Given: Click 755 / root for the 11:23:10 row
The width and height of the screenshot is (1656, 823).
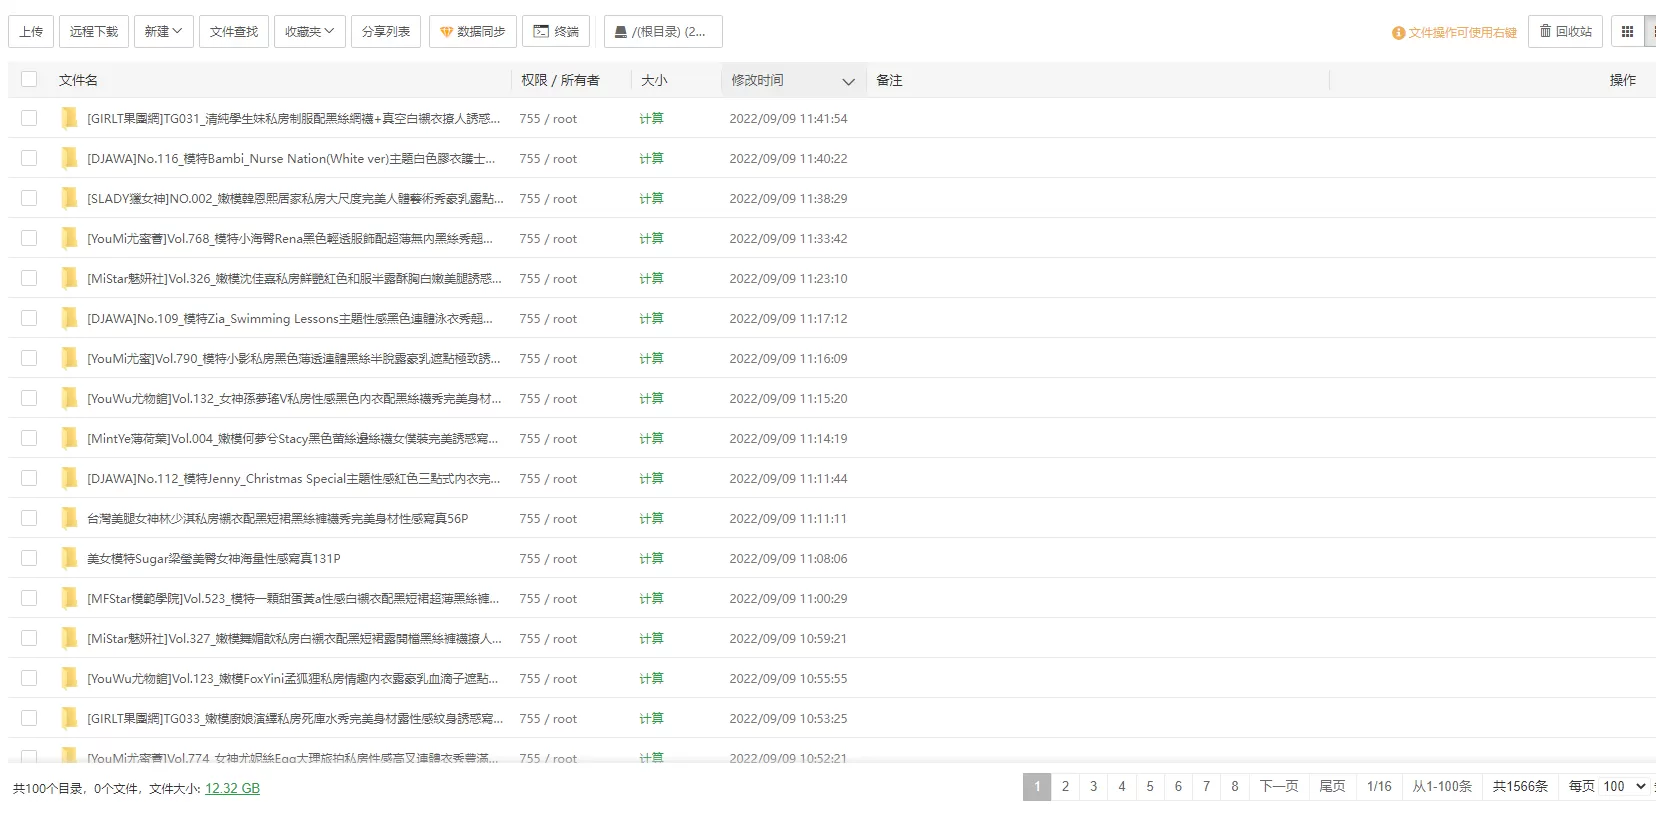Looking at the screenshot, I should pyautogui.click(x=548, y=278).
